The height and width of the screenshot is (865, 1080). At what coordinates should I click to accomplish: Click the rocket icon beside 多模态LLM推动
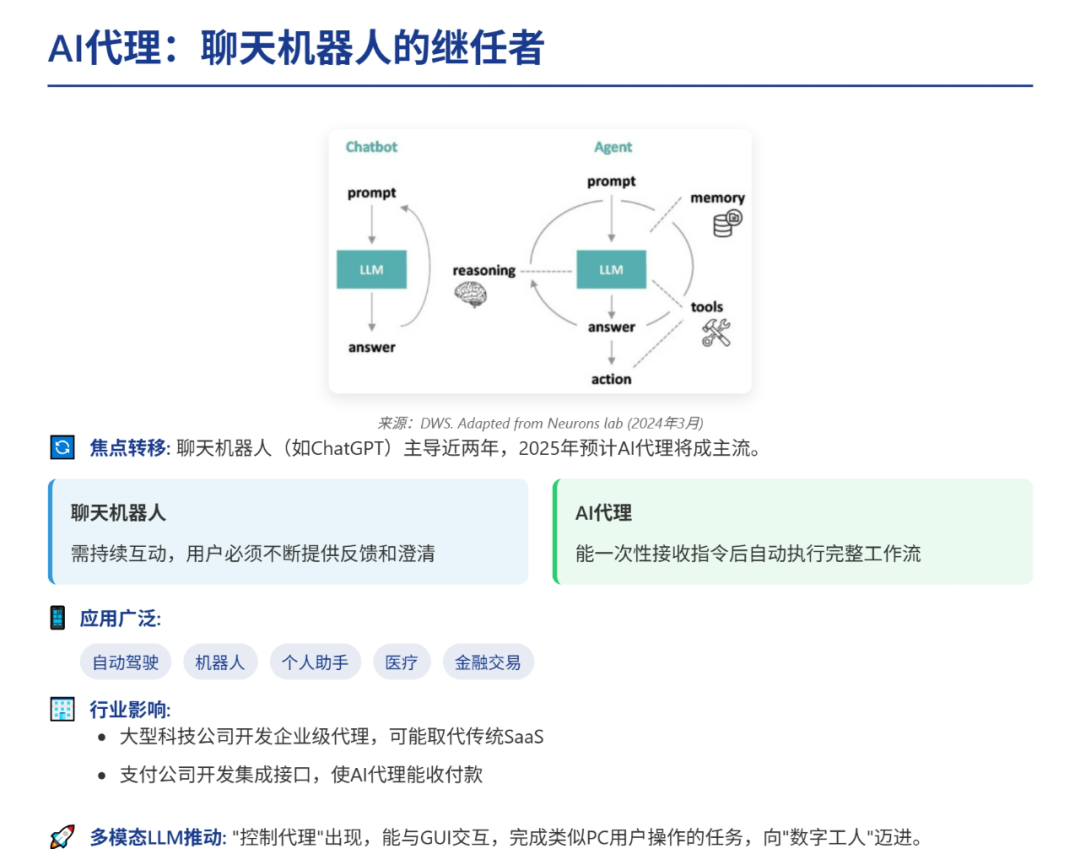point(62,837)
